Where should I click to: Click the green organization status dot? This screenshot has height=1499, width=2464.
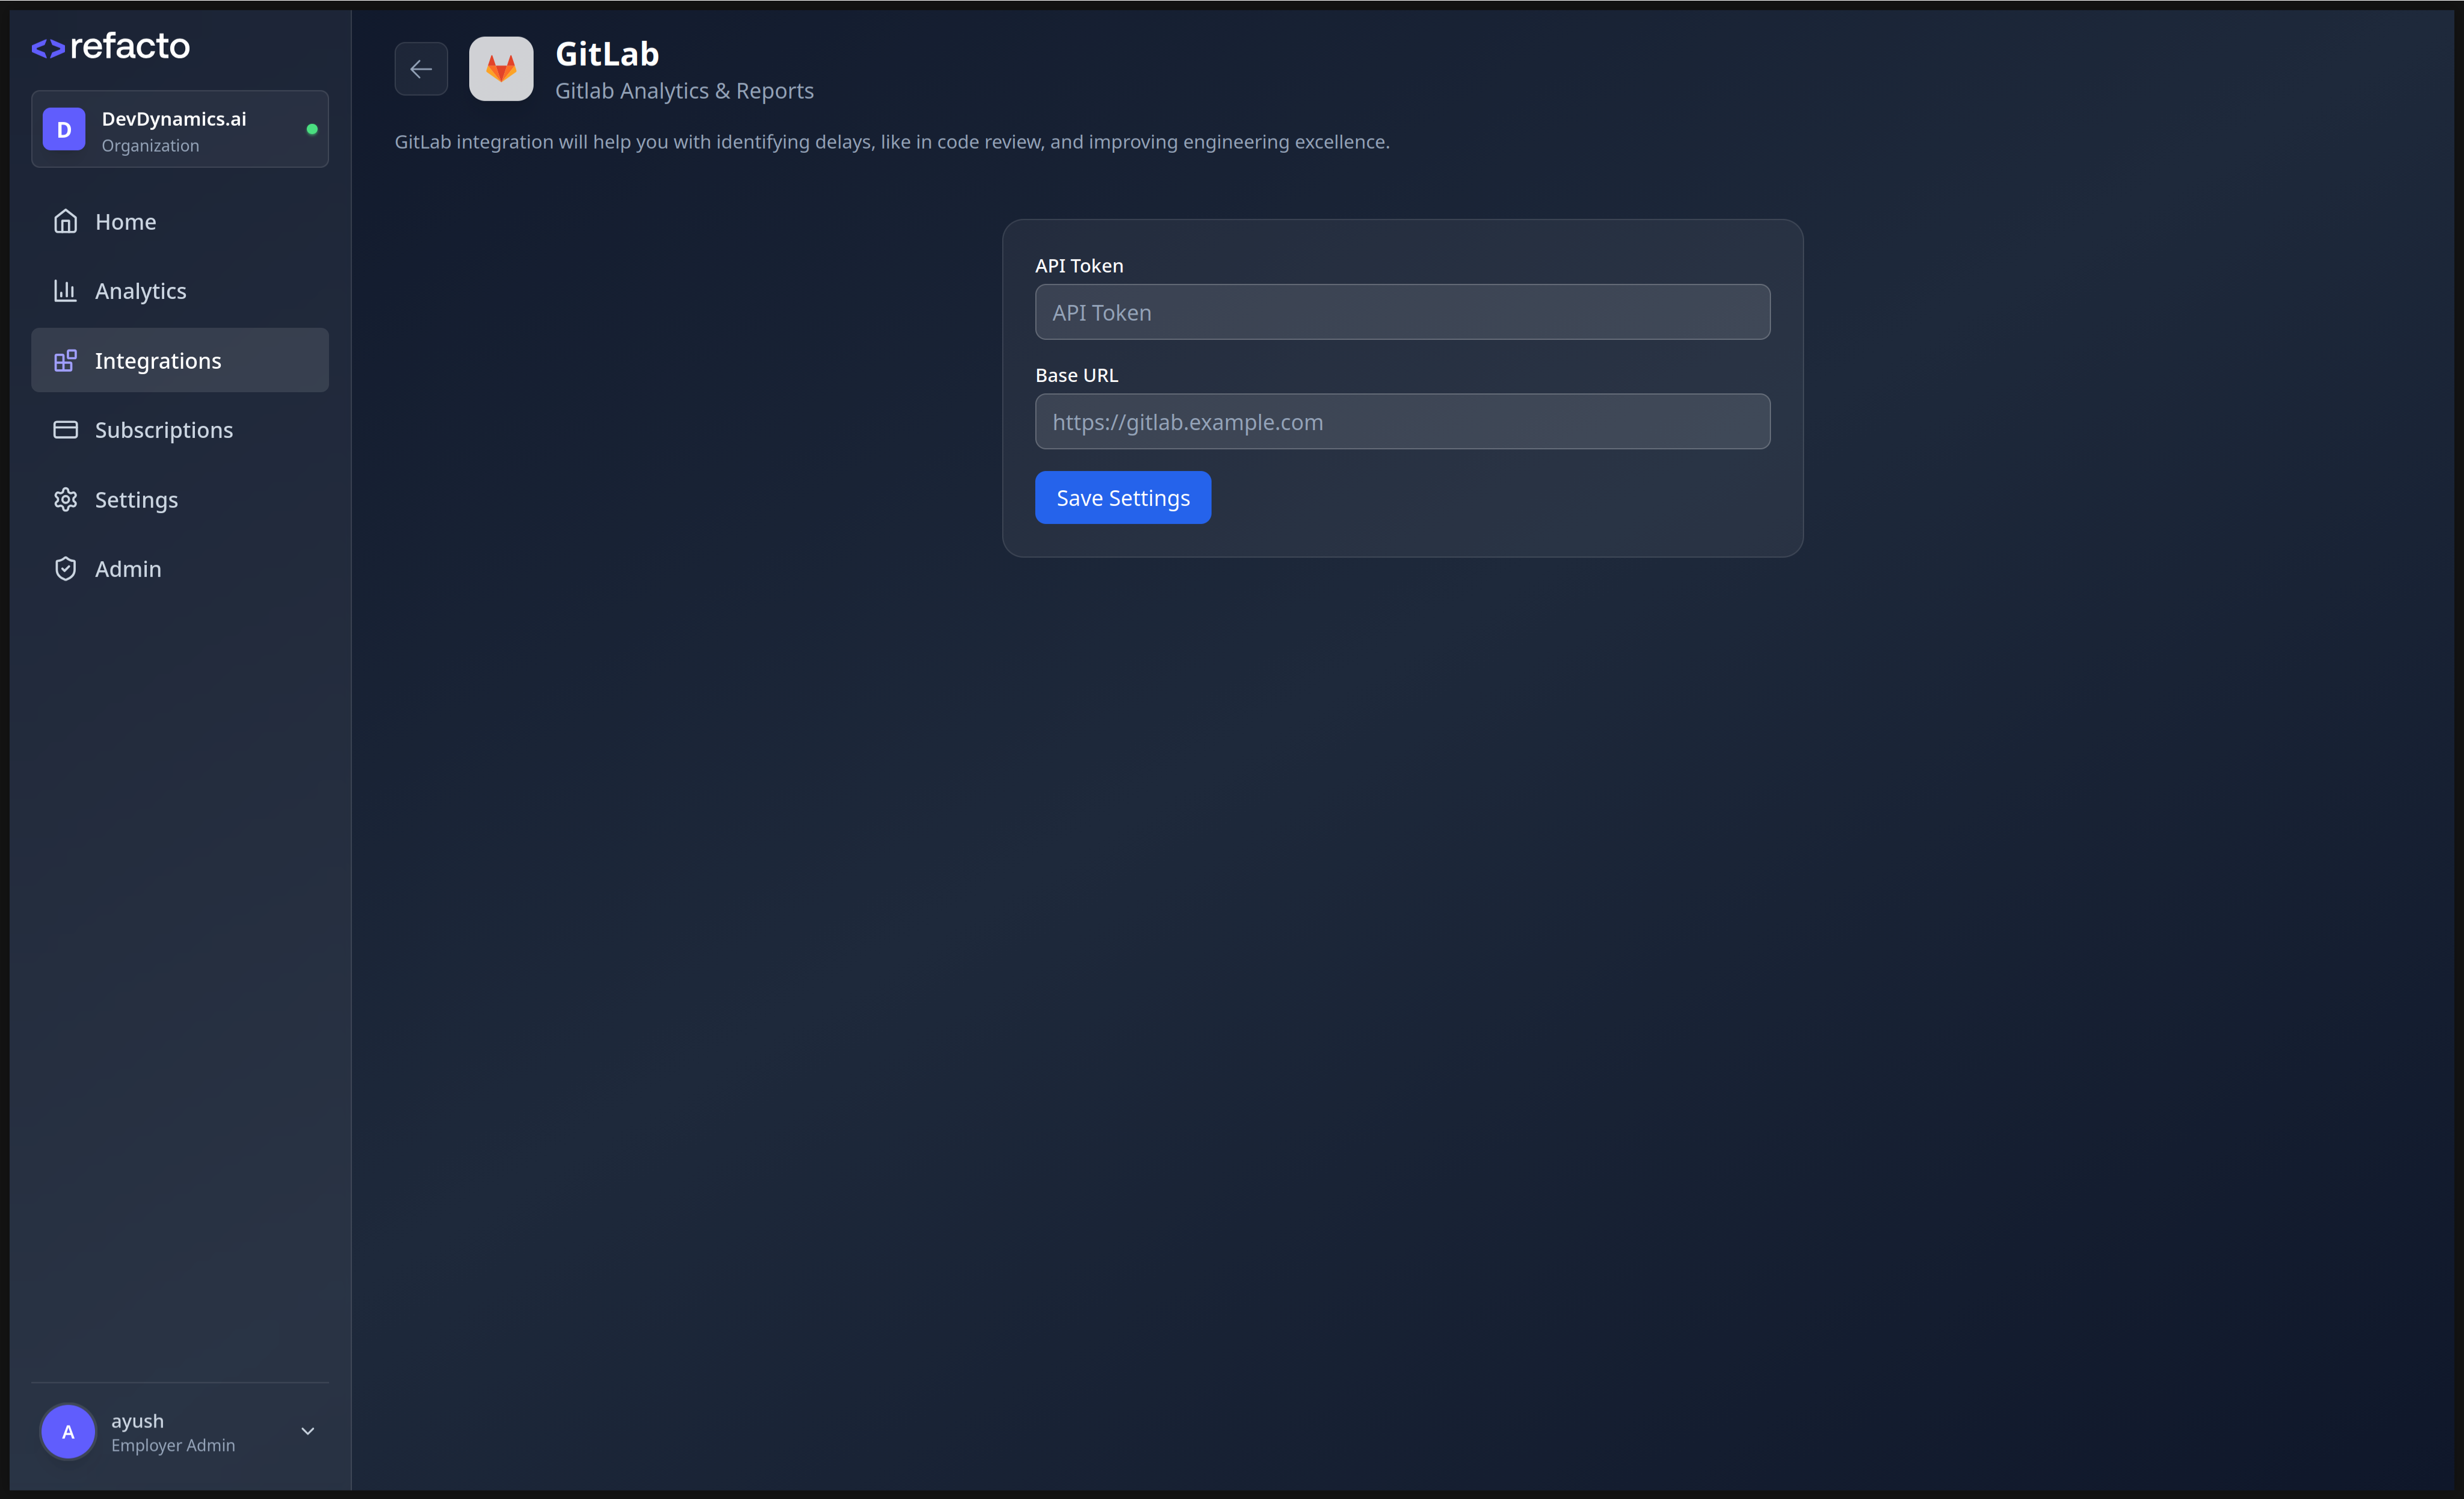pos(312,130)
